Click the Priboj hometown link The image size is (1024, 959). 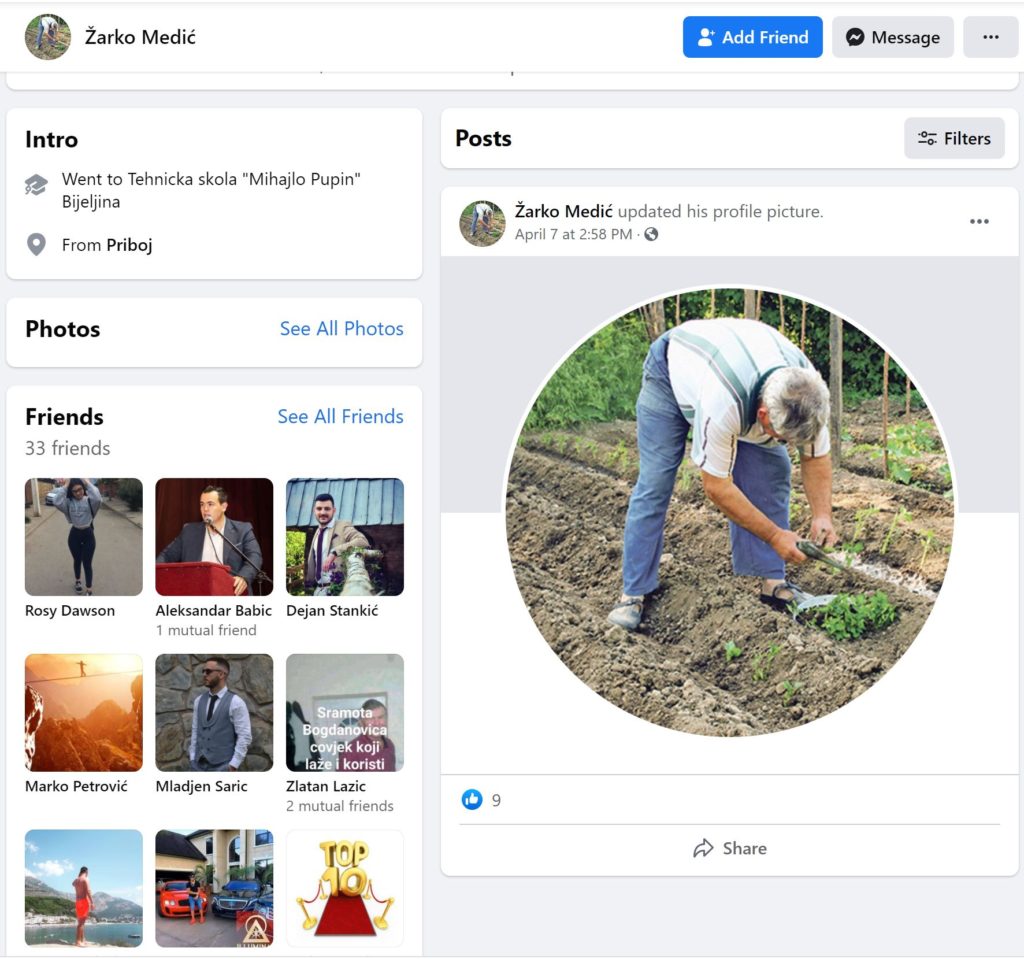pyautogui.click(x=129, y=245)
